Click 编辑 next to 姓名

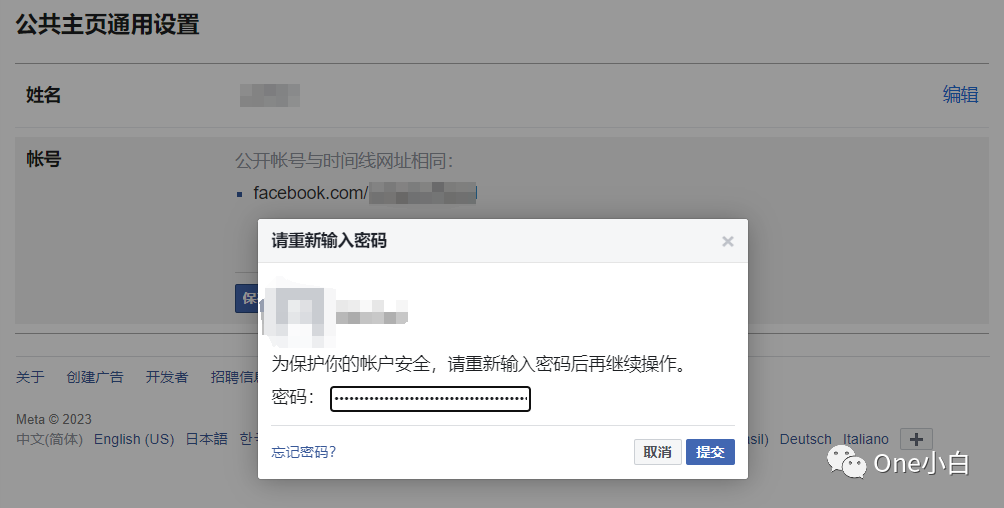click(960, 95)
